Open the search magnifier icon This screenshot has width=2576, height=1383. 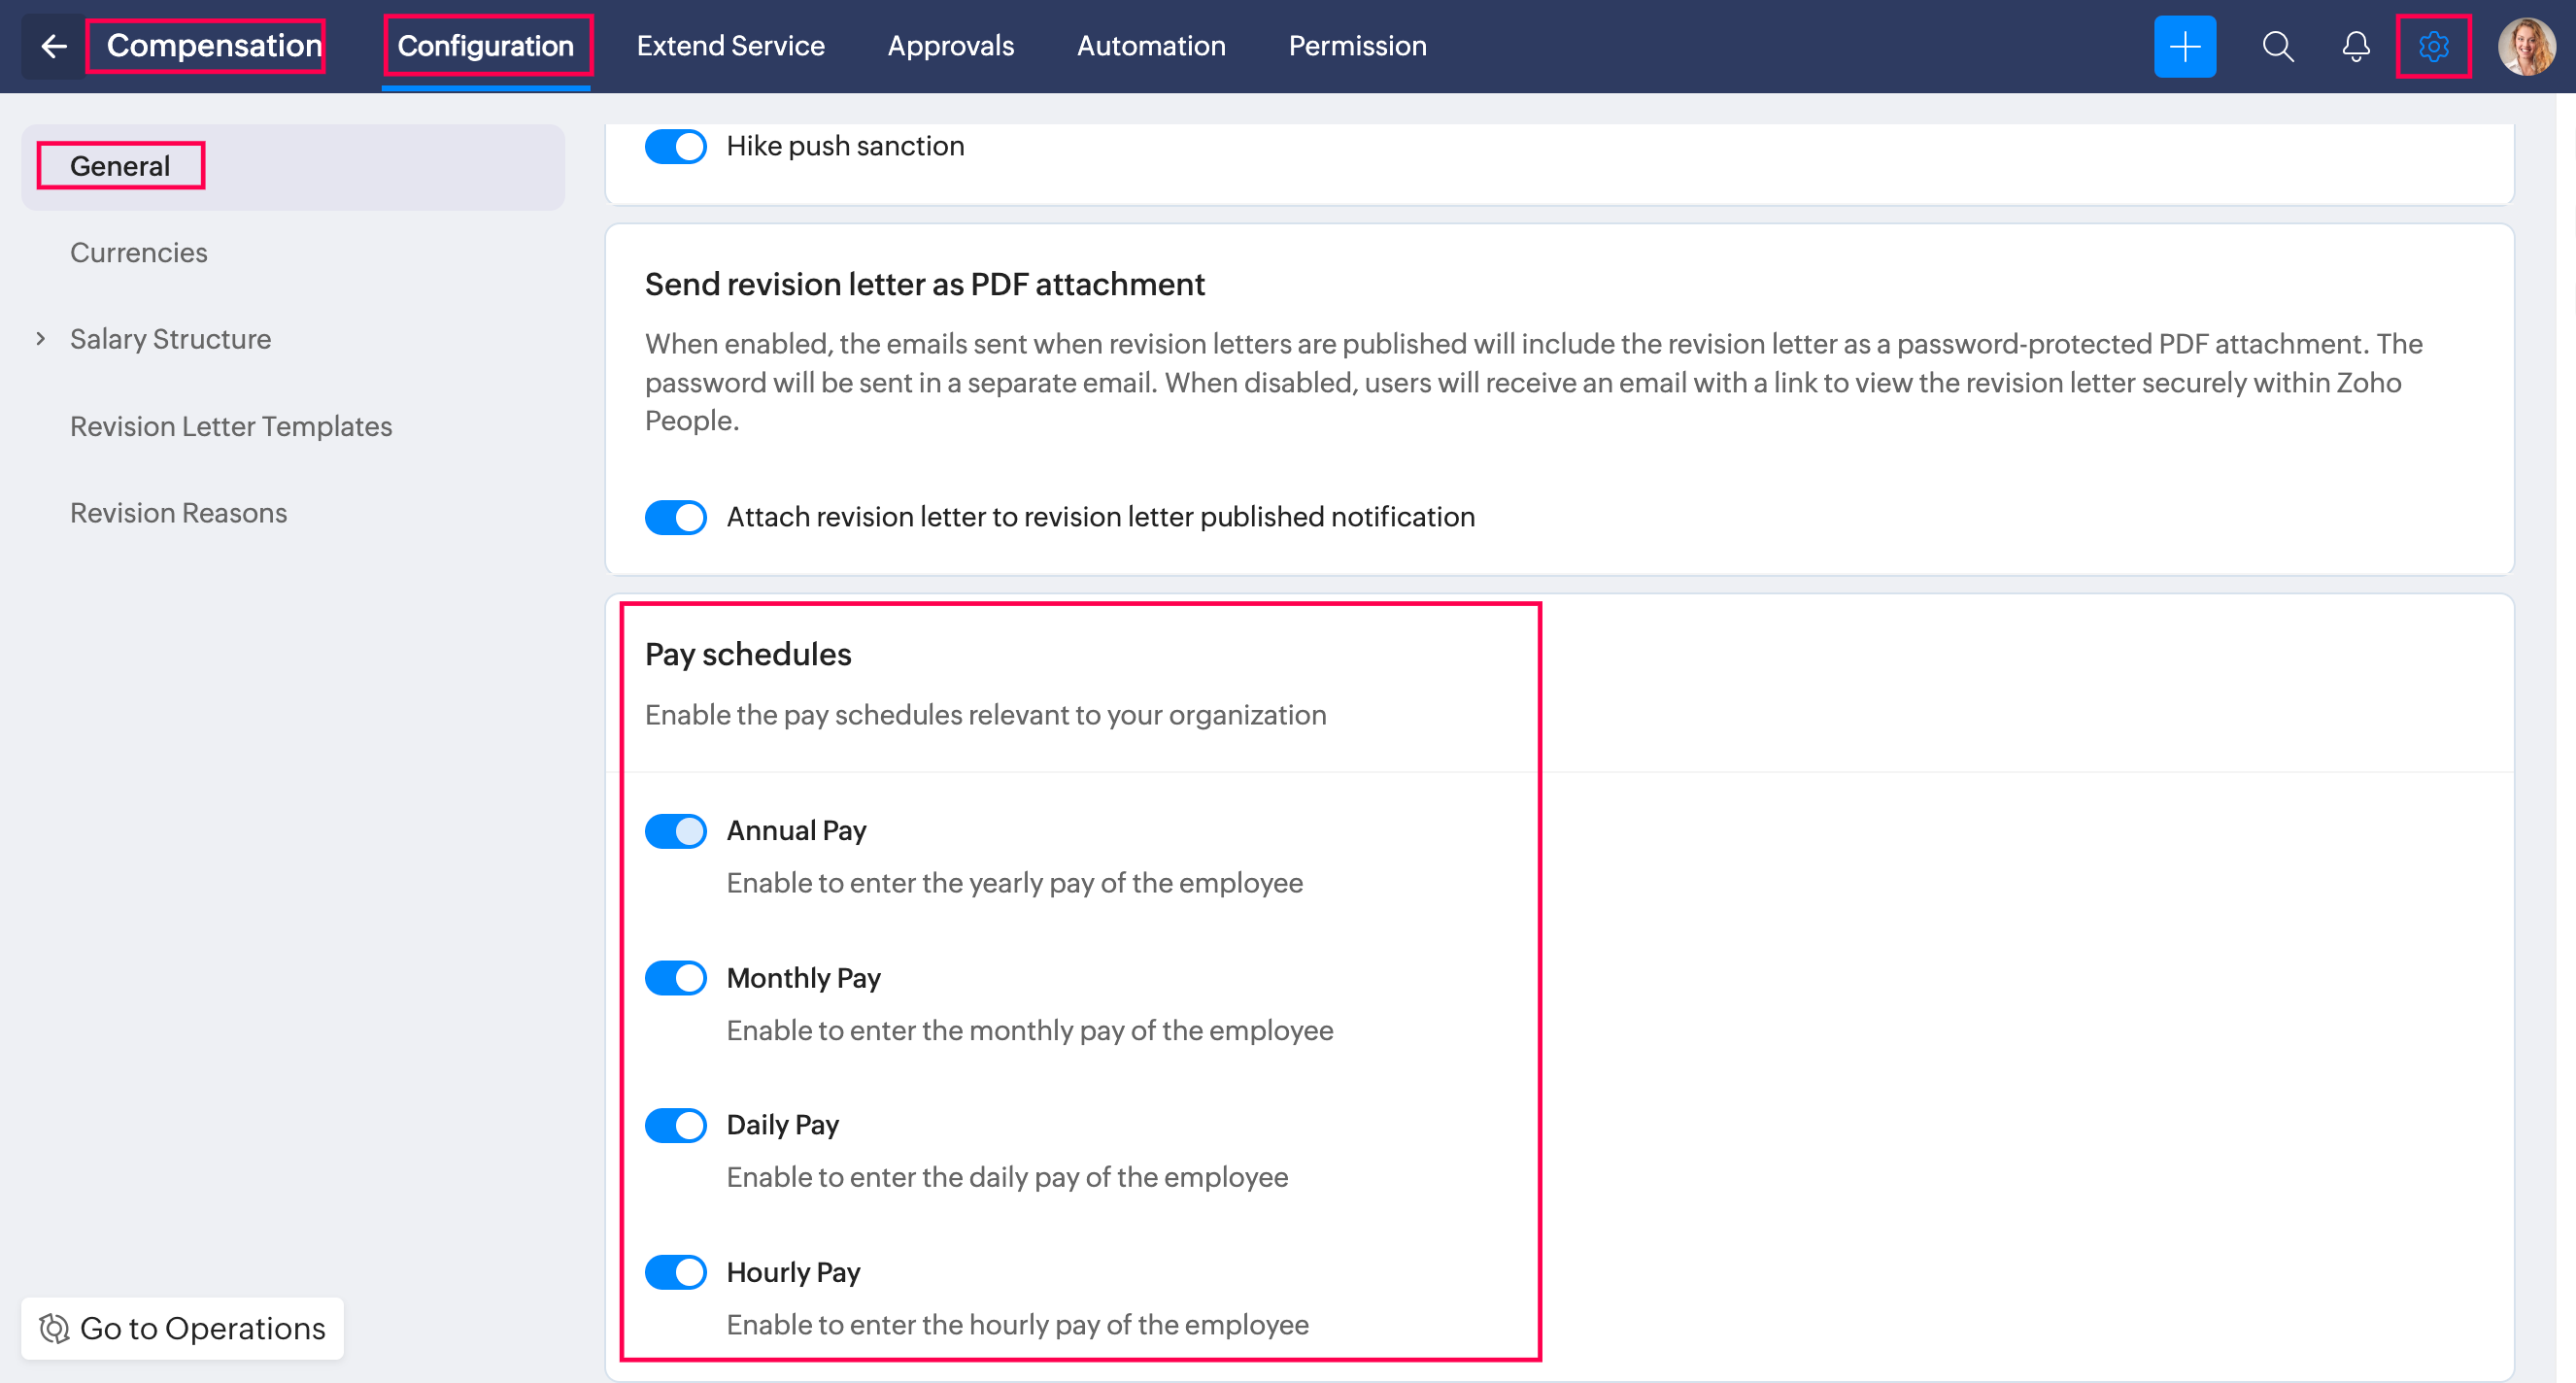tap(2277, 46)
